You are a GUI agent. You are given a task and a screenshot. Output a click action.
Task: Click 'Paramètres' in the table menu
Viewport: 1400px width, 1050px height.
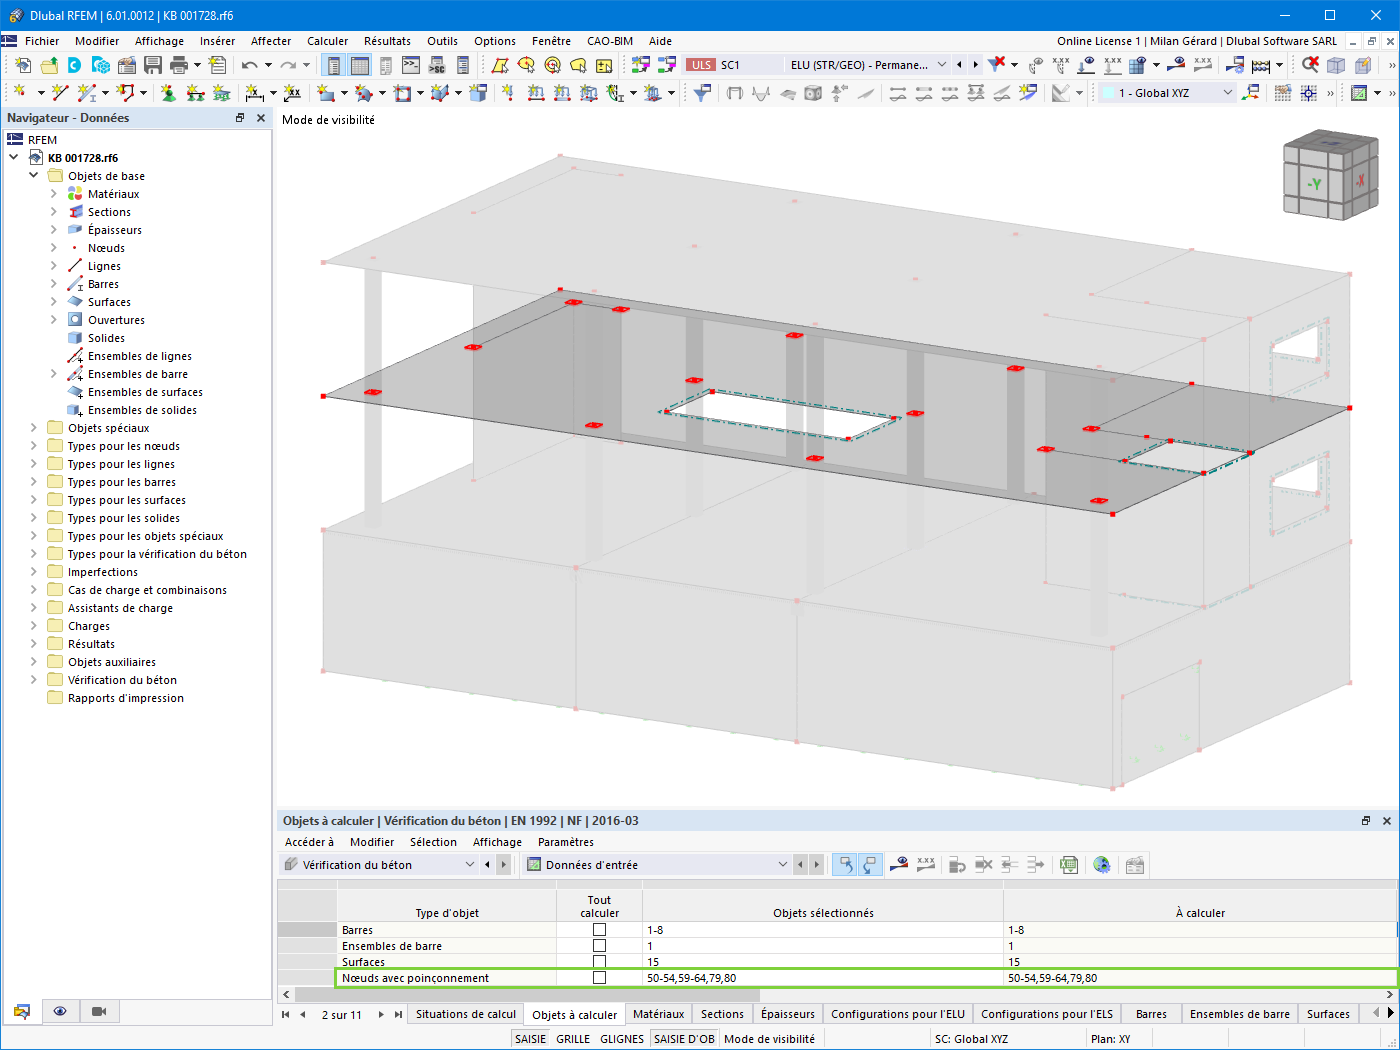click(x=566, y=842)
